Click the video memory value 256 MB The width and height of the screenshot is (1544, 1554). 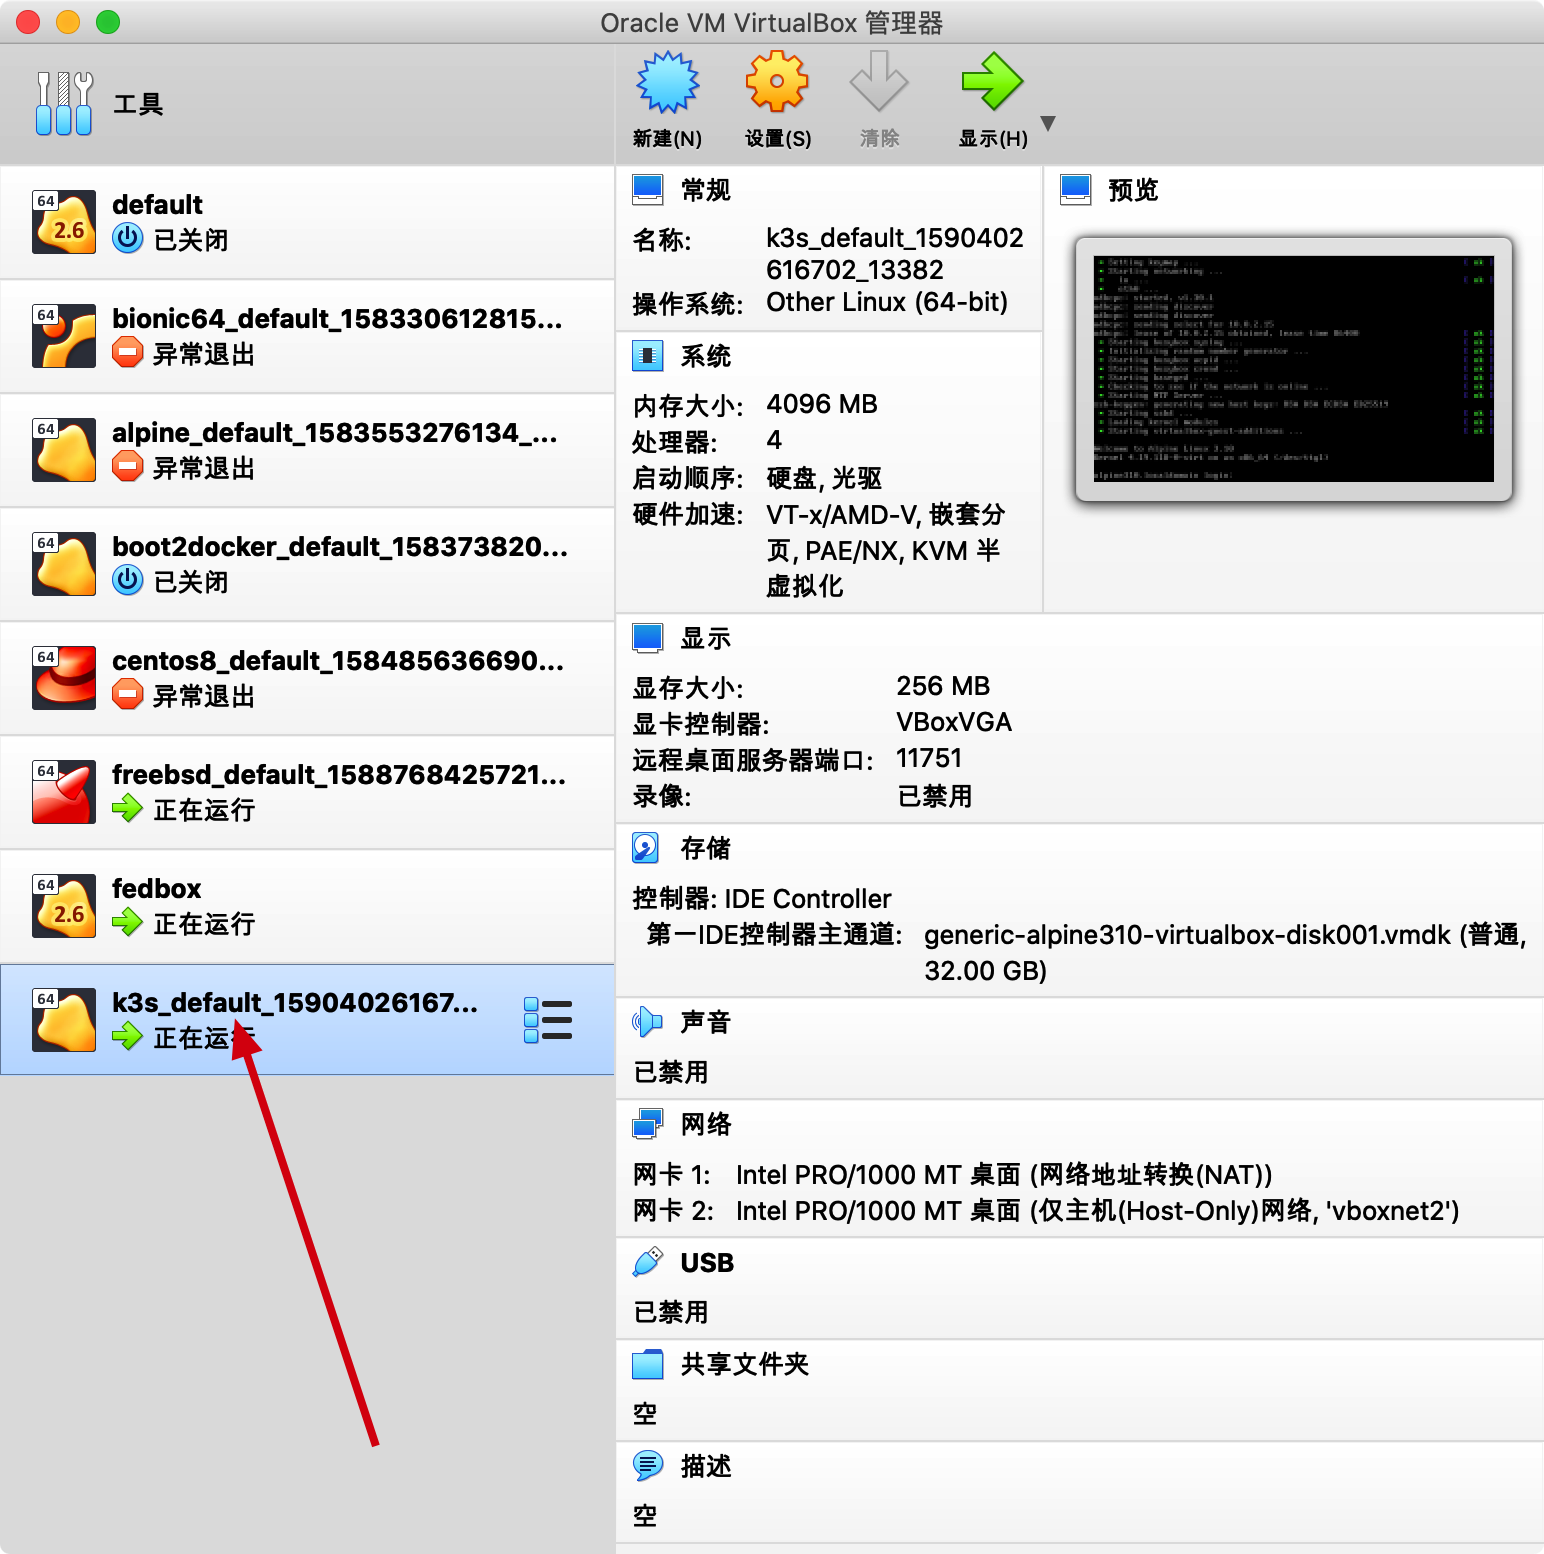[x=943, y=686]
